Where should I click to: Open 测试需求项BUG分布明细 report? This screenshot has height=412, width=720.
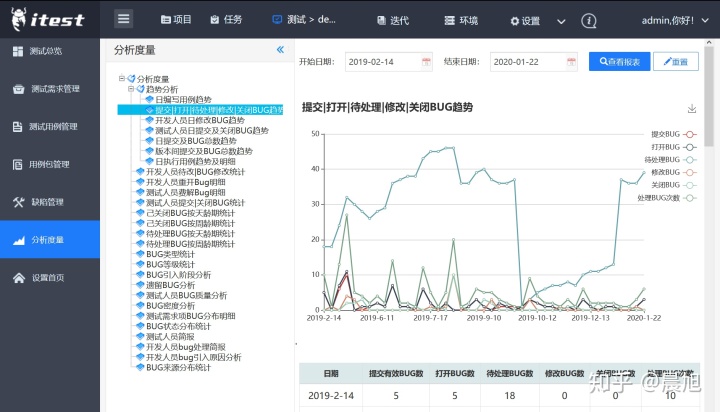(x=191, y=316)
